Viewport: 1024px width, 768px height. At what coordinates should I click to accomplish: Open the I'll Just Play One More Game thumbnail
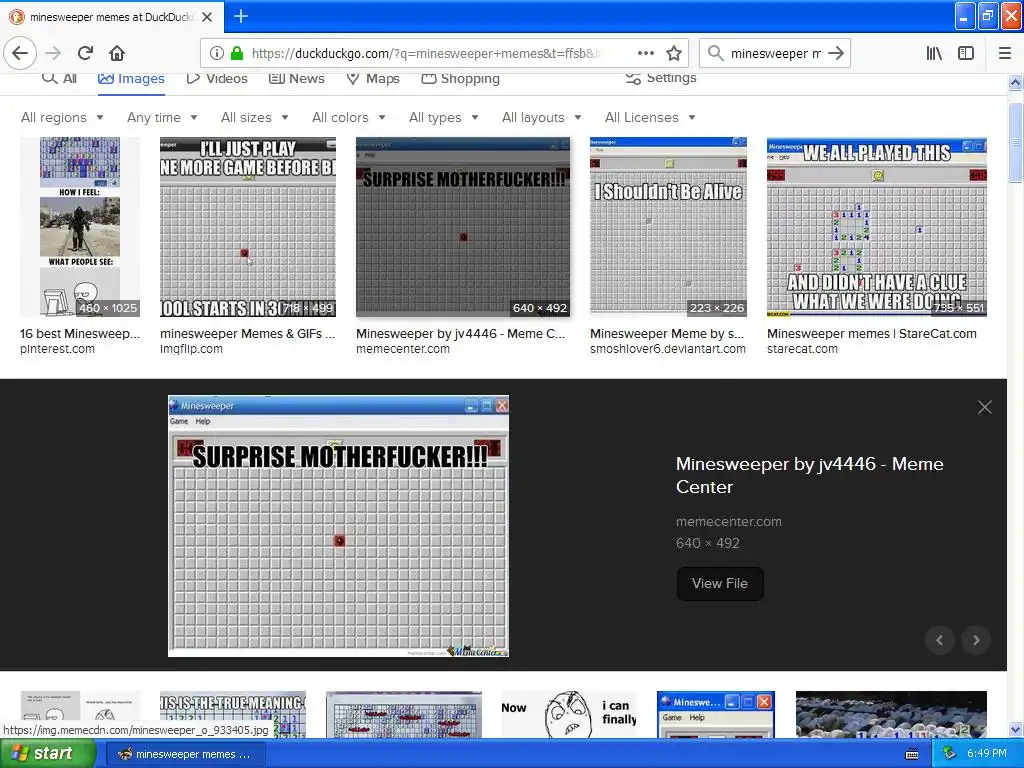(248, 227)
